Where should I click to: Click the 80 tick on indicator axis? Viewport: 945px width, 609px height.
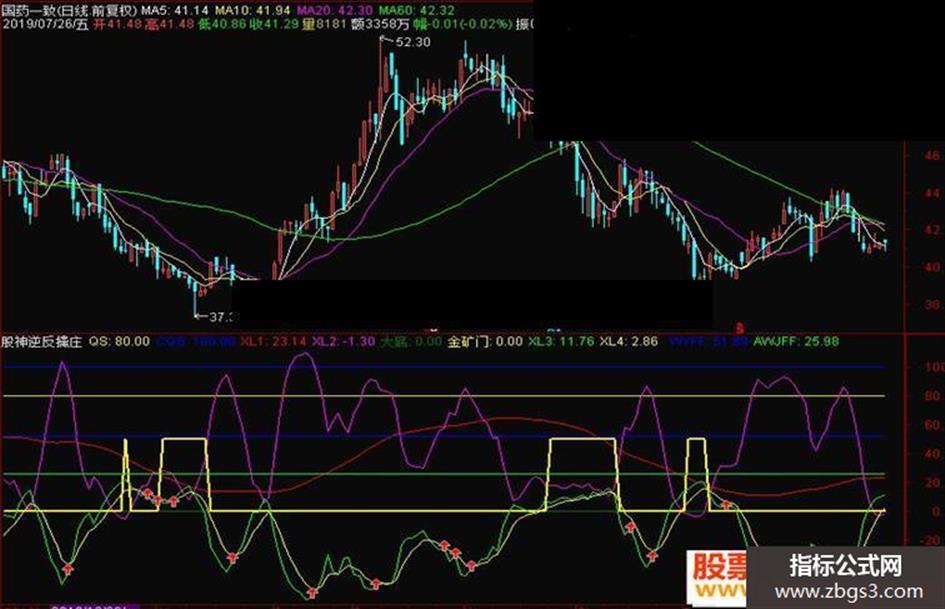(931, 396)
